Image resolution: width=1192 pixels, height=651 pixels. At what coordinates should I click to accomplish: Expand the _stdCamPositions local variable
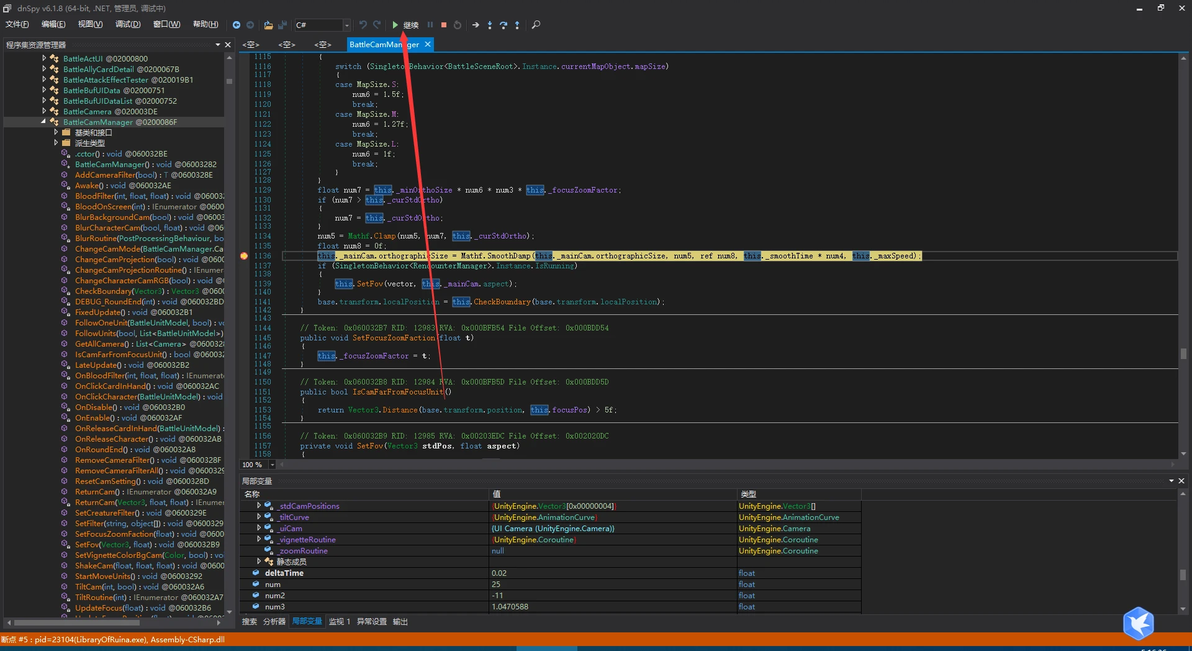pos(259,506)
